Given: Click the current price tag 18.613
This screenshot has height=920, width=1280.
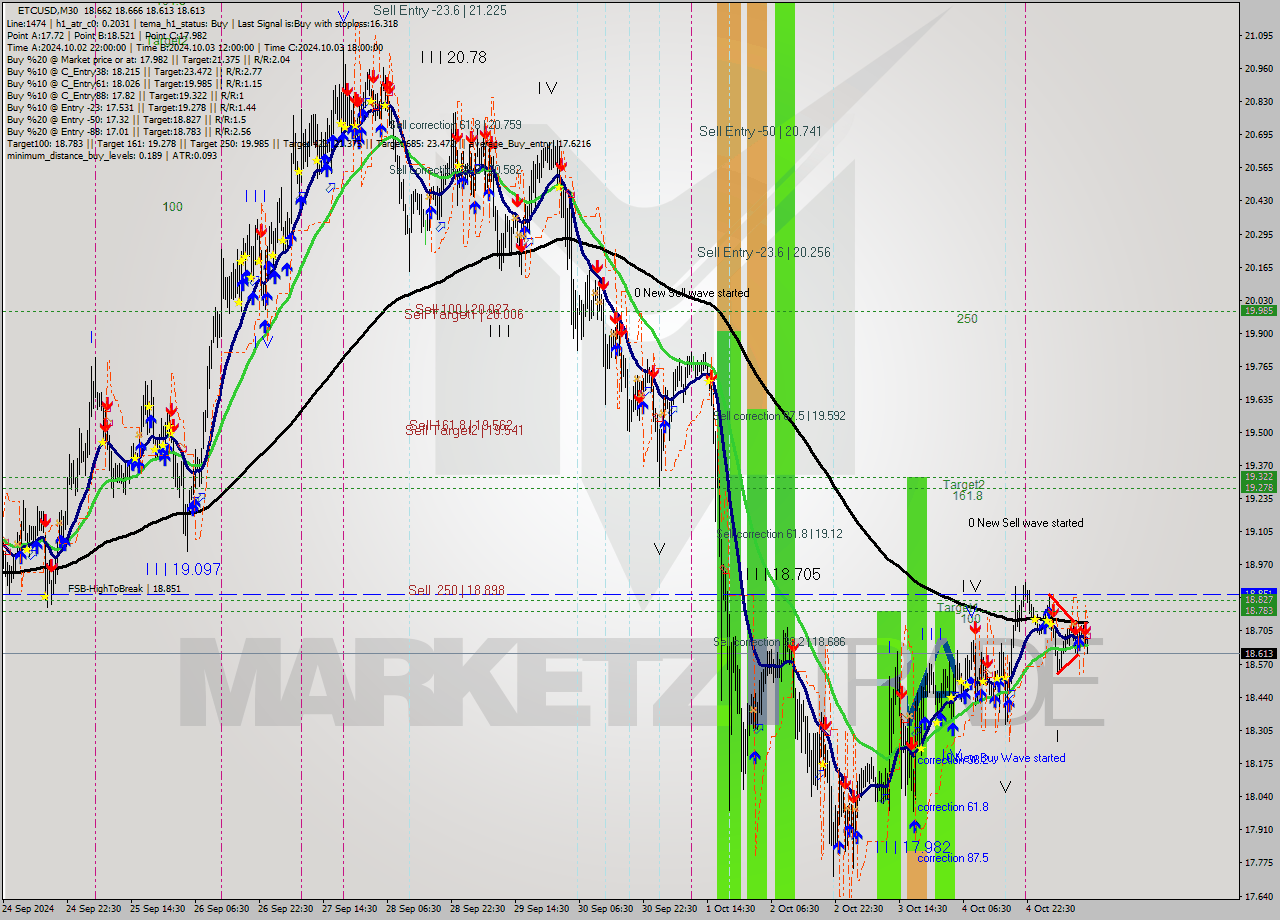Looking at the screenshot, I should [1258, 654].
